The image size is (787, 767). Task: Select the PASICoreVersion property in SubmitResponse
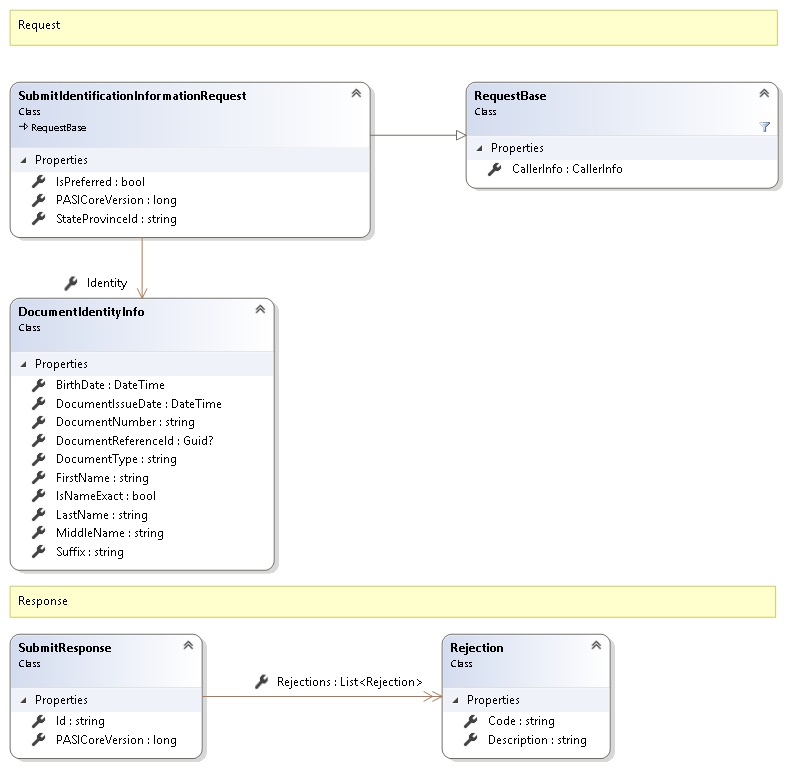click(116, 740)
